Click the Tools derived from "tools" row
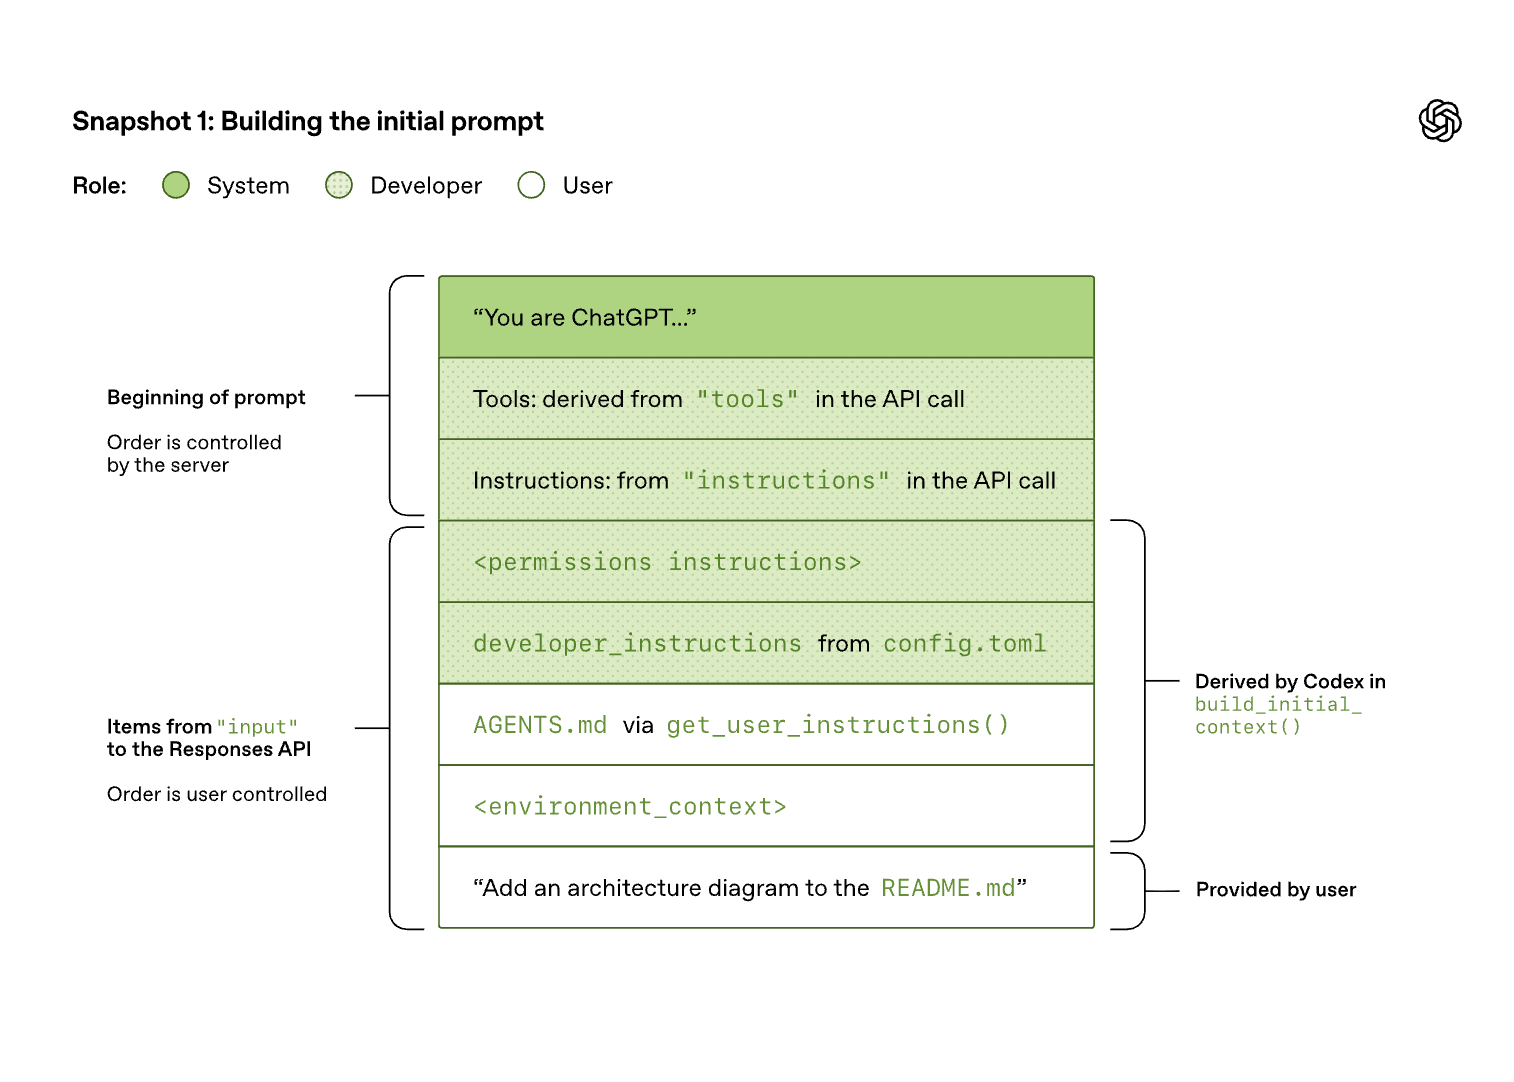 (x=766, y=399)
